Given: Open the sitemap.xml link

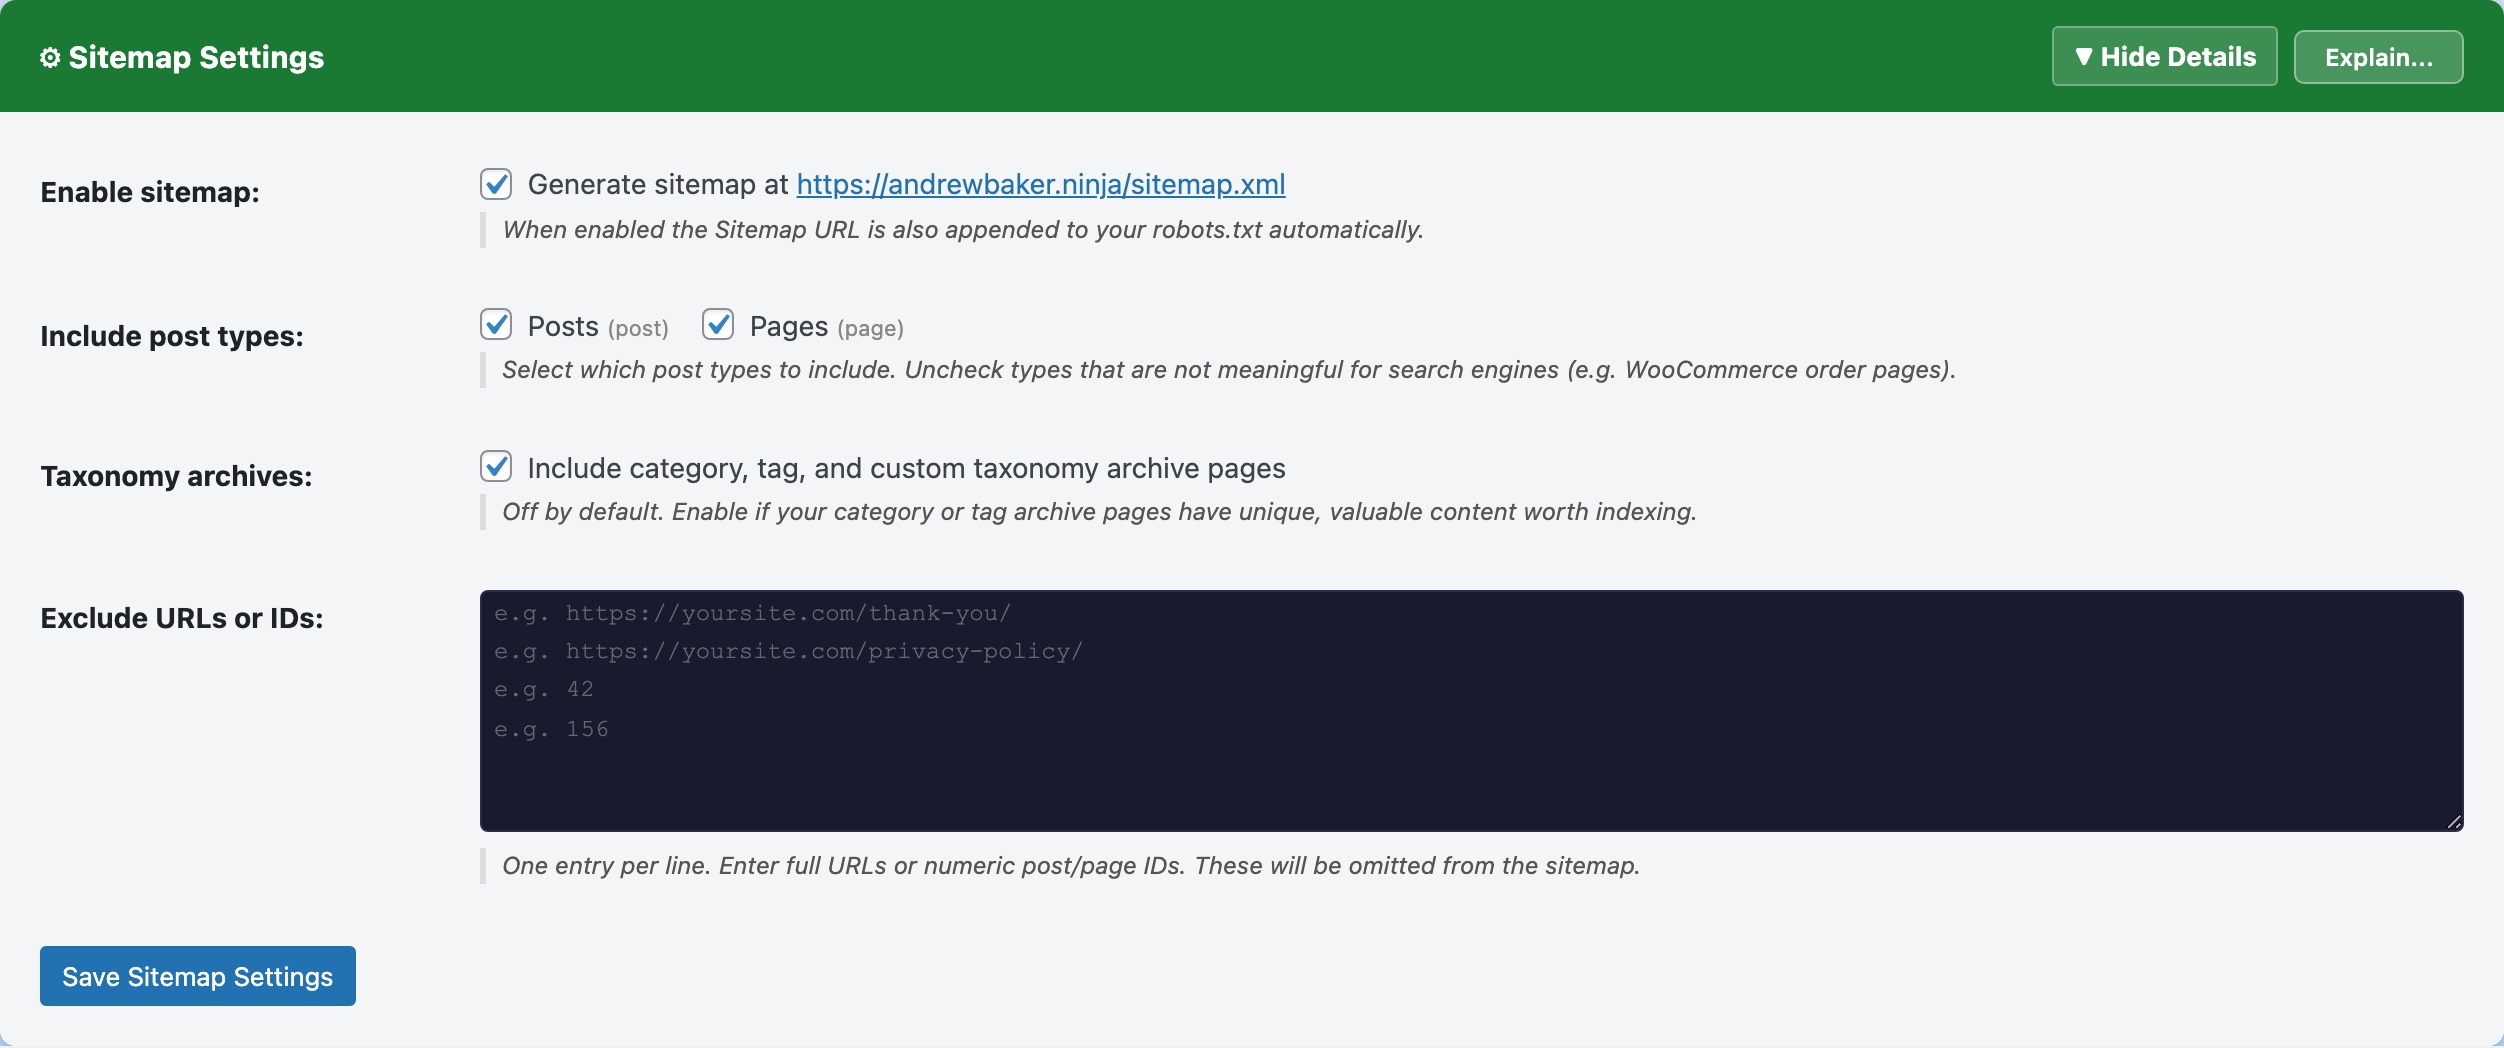Looking at the screenshot, I should pos(1040,184).
